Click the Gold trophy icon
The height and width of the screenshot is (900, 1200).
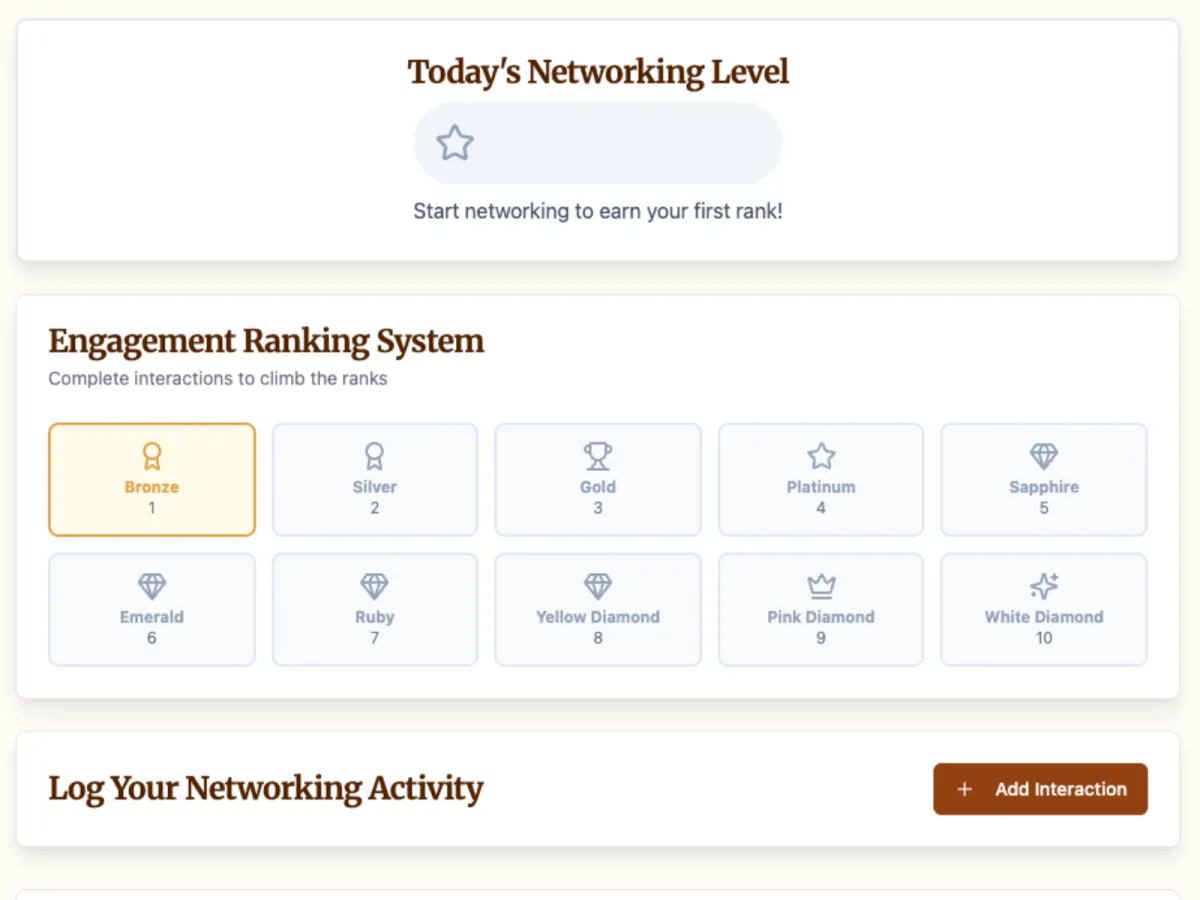coord(598,457)
